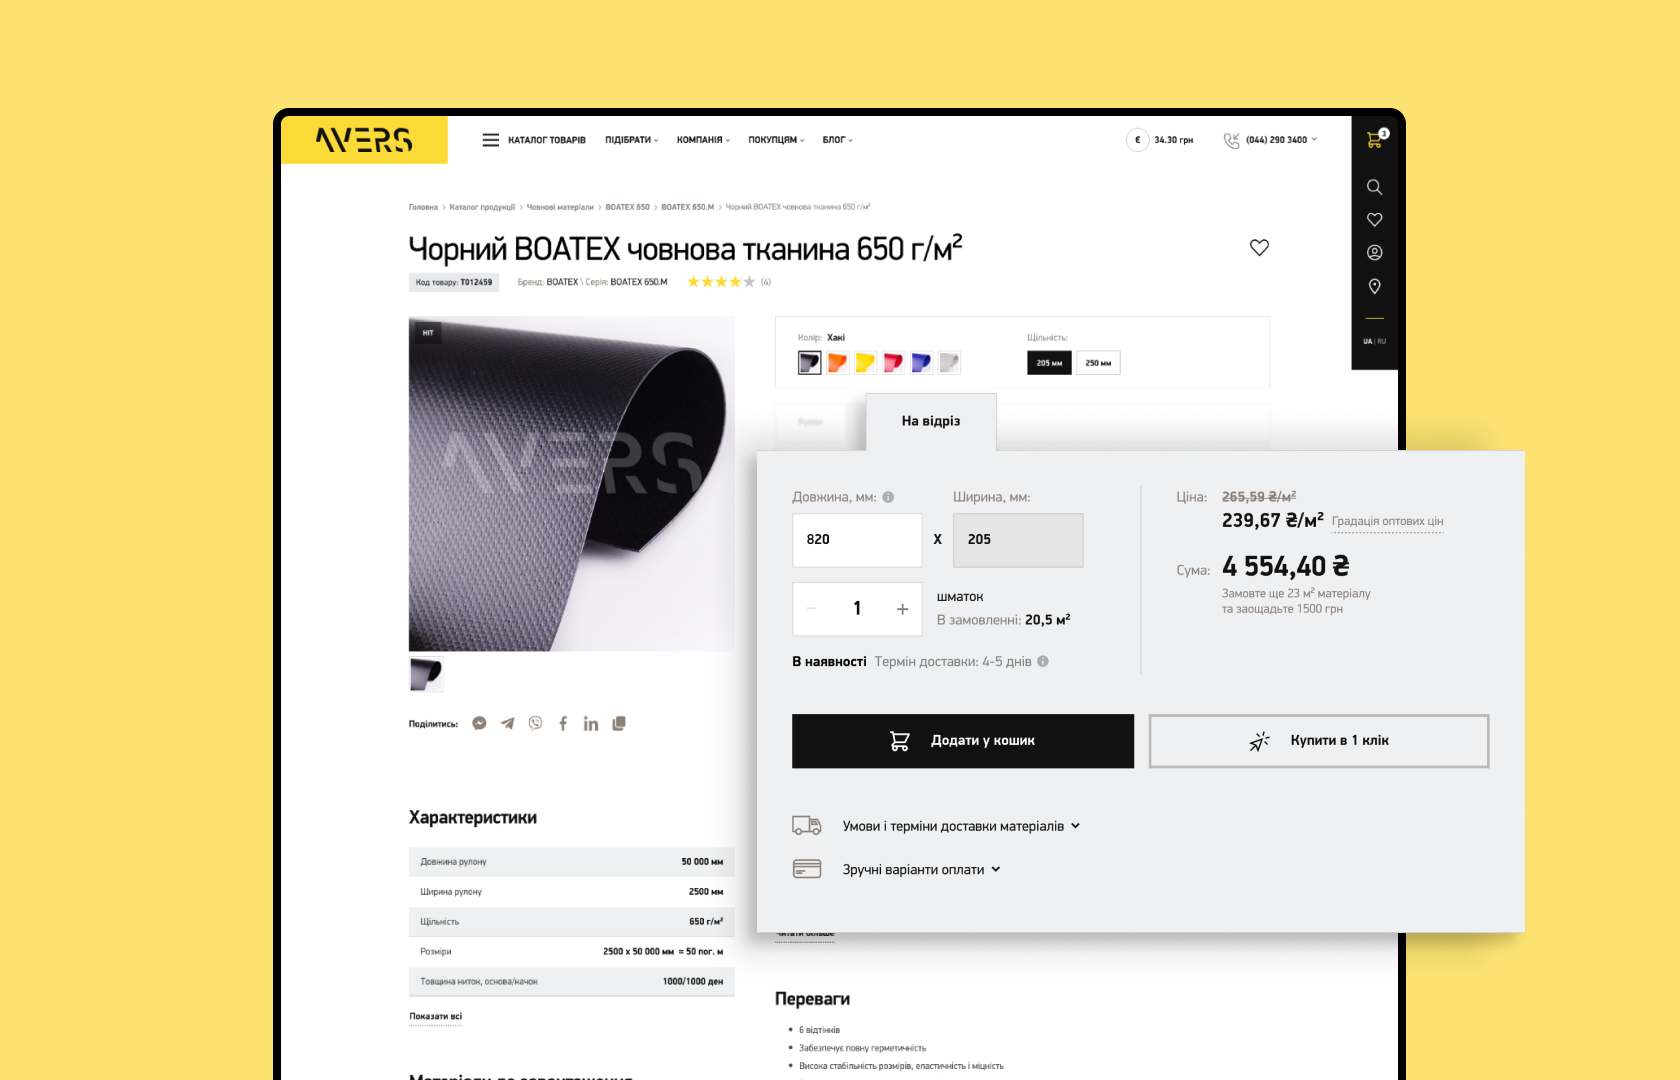
Task: Expand Зручні варіанти оплати section
Action: pyautogui.click(x=921, y=870)
